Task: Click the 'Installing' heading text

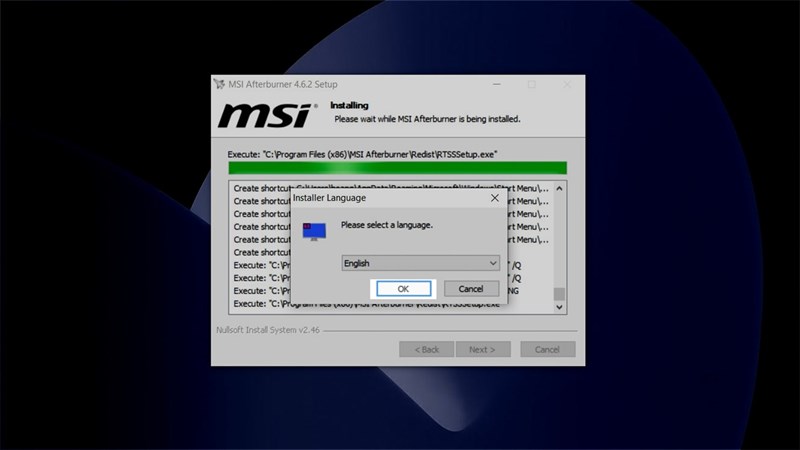Action: 349,106
